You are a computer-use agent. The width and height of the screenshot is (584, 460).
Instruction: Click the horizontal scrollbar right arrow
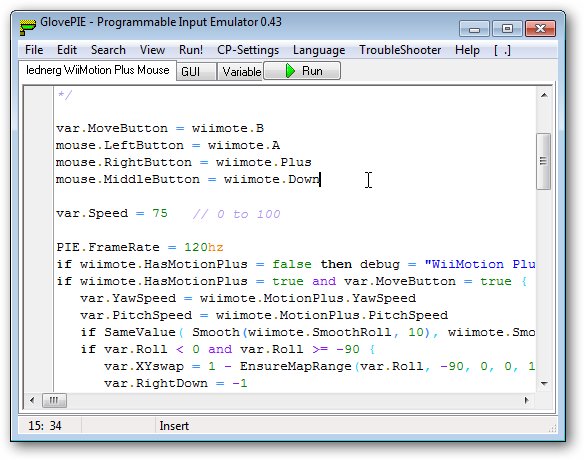click(526, 400)
